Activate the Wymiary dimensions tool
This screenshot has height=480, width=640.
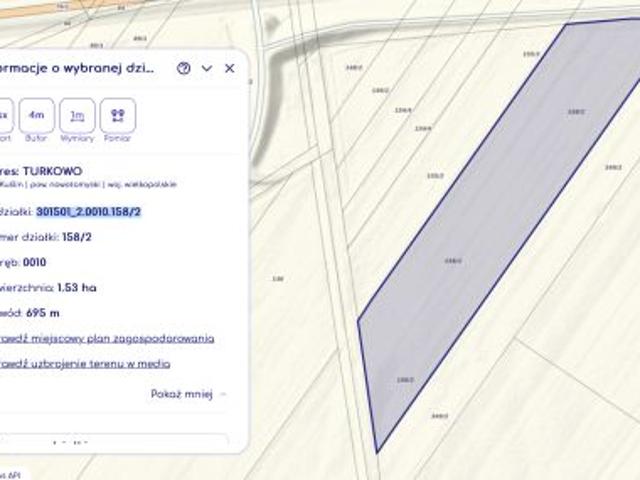pos(77,116)
